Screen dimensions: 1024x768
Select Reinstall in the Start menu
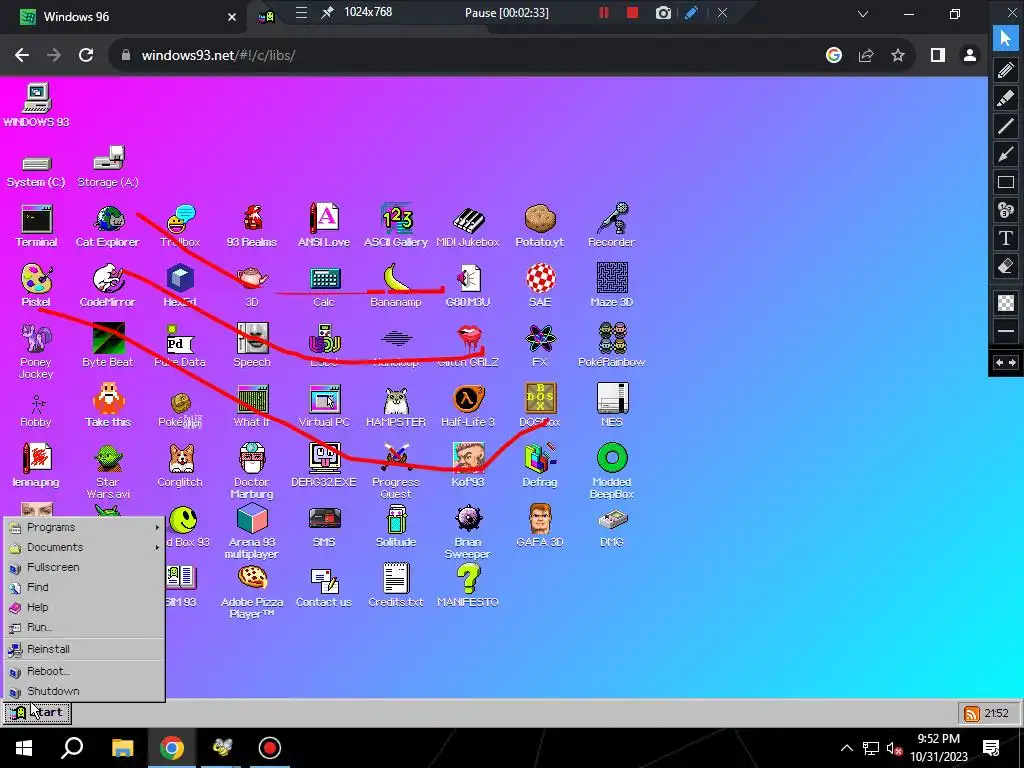coord(84,649)
